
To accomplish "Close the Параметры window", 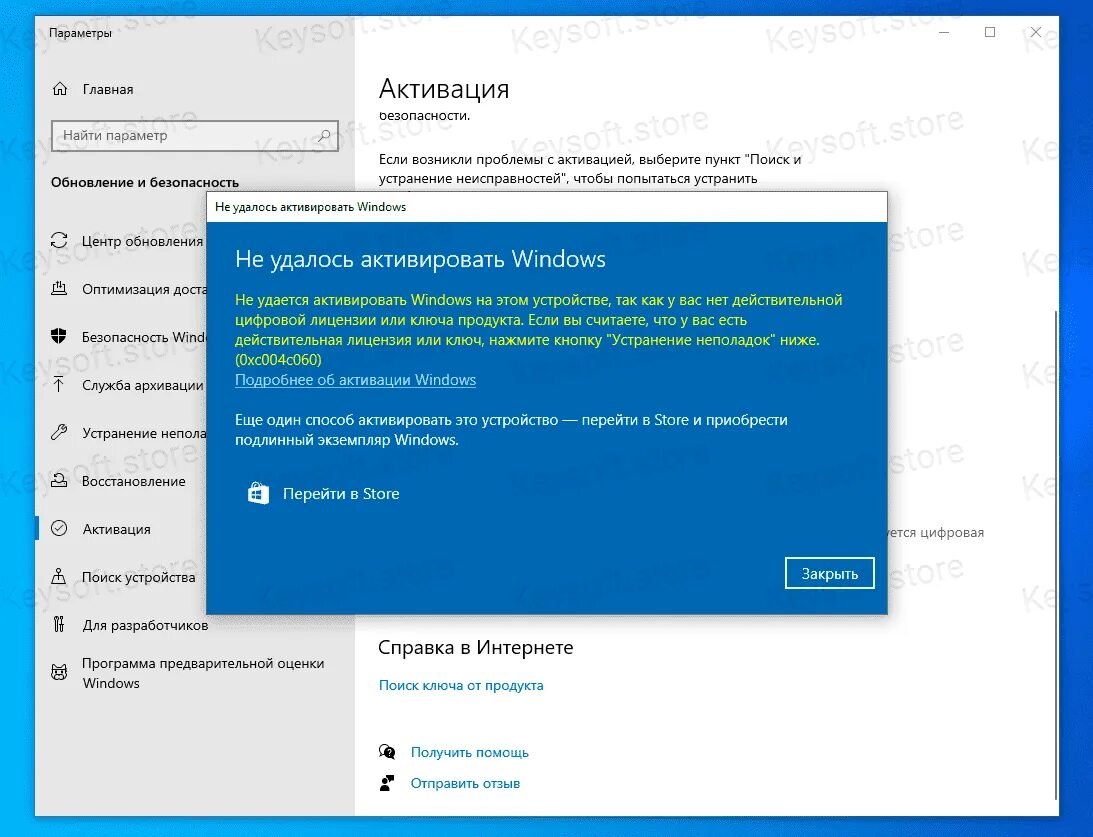I will [x=1036, y=32].
